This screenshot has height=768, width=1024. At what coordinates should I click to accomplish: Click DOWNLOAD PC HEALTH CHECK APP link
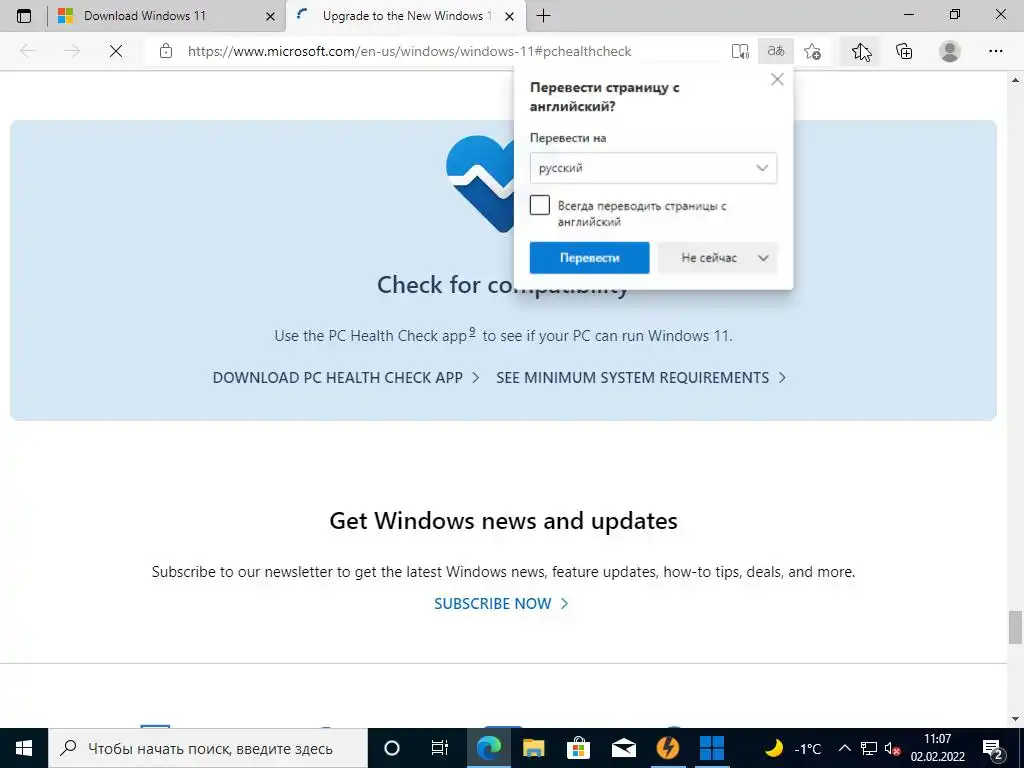[x=346, y=377]
